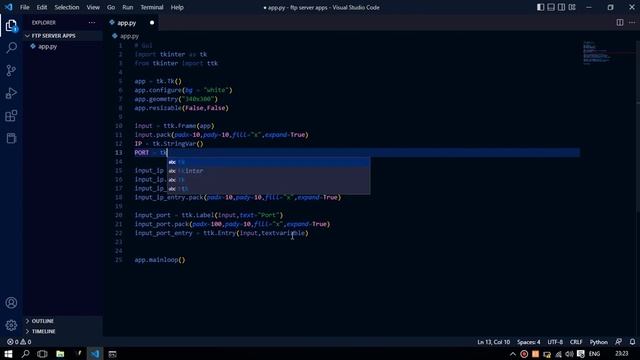Open the Help menu
Image resolution: width=640 pixels, height=360 pixels.
pos(177,7)
